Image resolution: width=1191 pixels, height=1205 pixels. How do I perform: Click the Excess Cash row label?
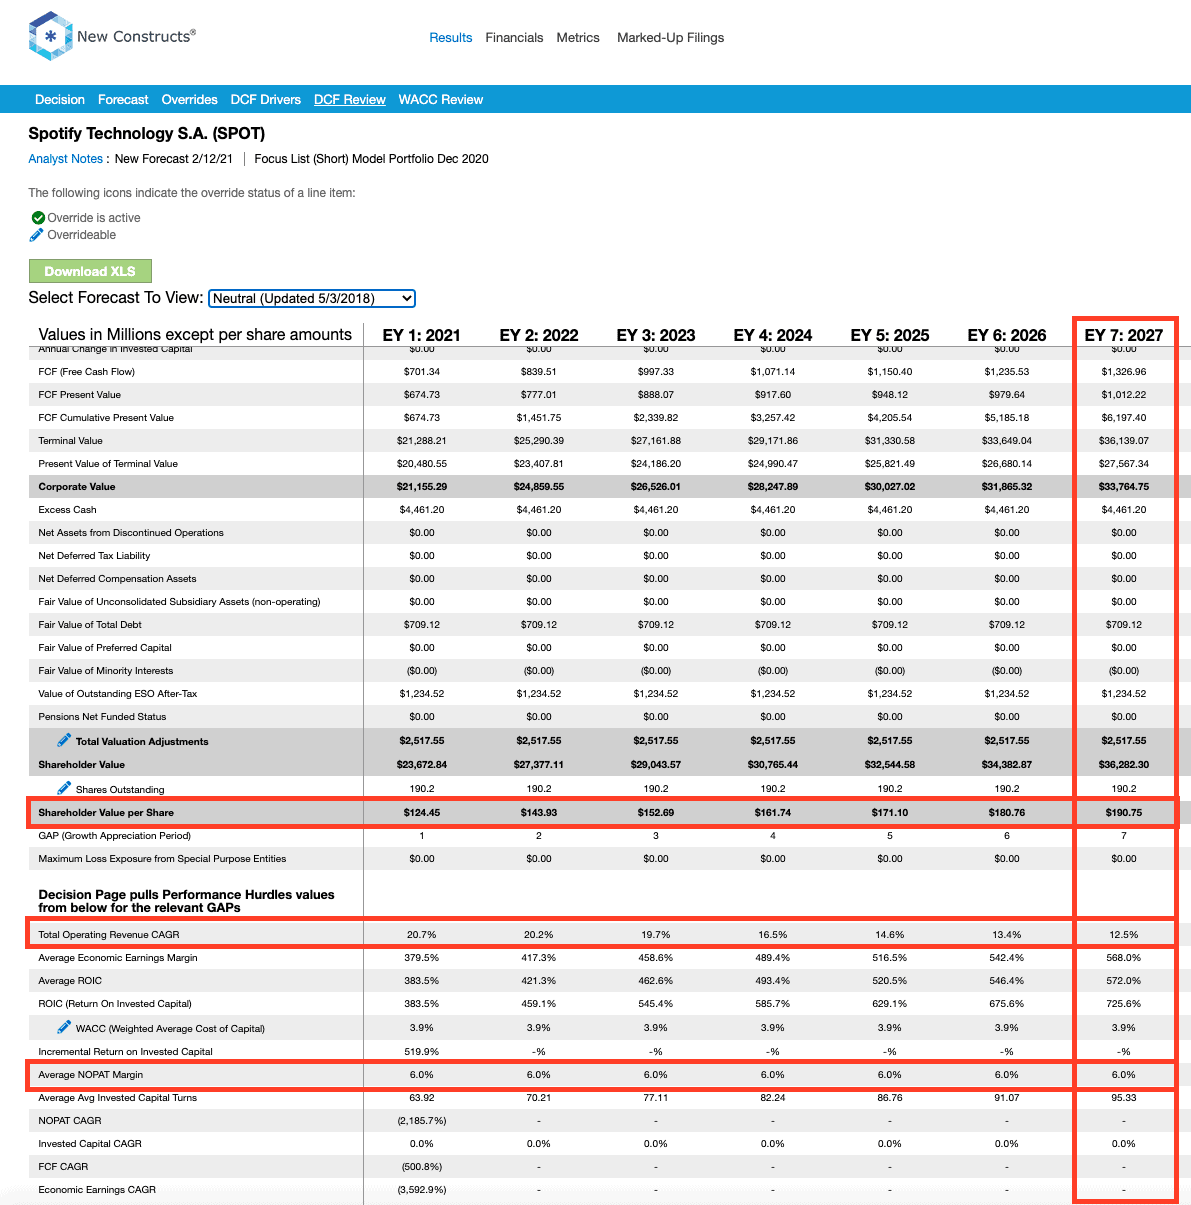[67, 510]
